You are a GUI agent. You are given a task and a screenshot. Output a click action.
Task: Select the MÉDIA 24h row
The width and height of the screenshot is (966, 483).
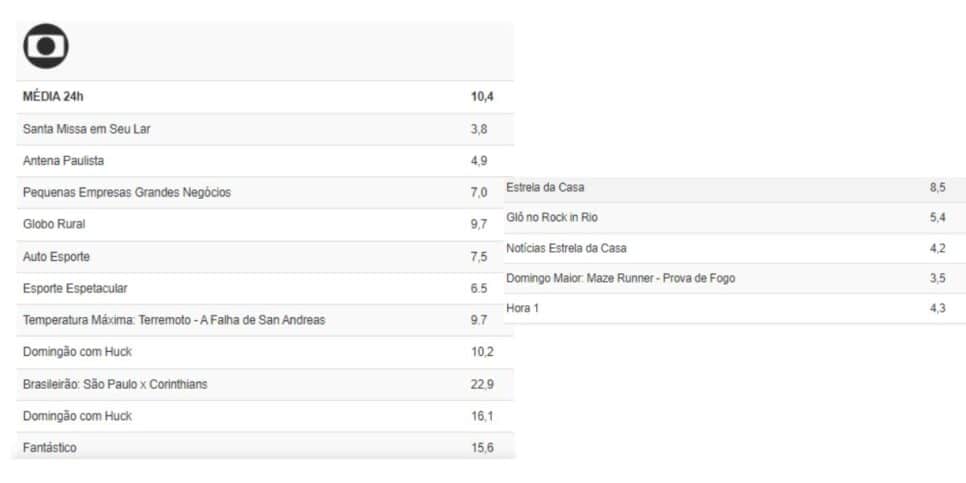click(x=265, y=97)
